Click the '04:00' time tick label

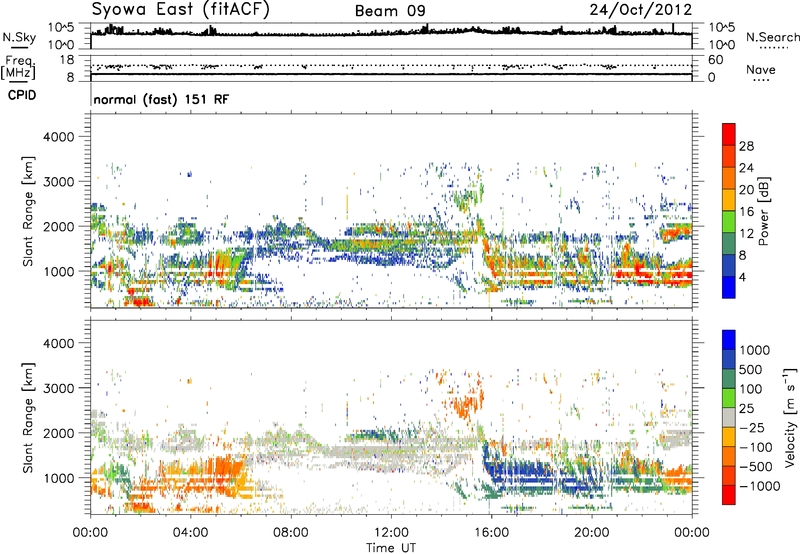coord(190,532)
